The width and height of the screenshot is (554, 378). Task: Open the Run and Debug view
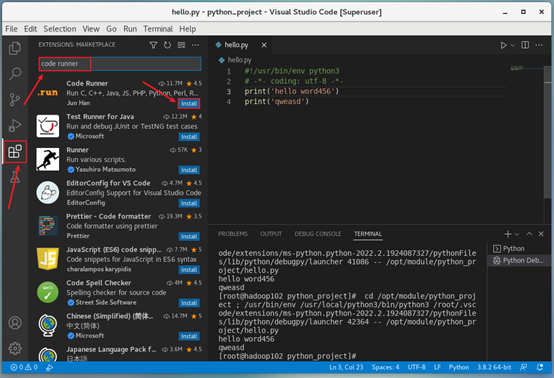[15, 125]
